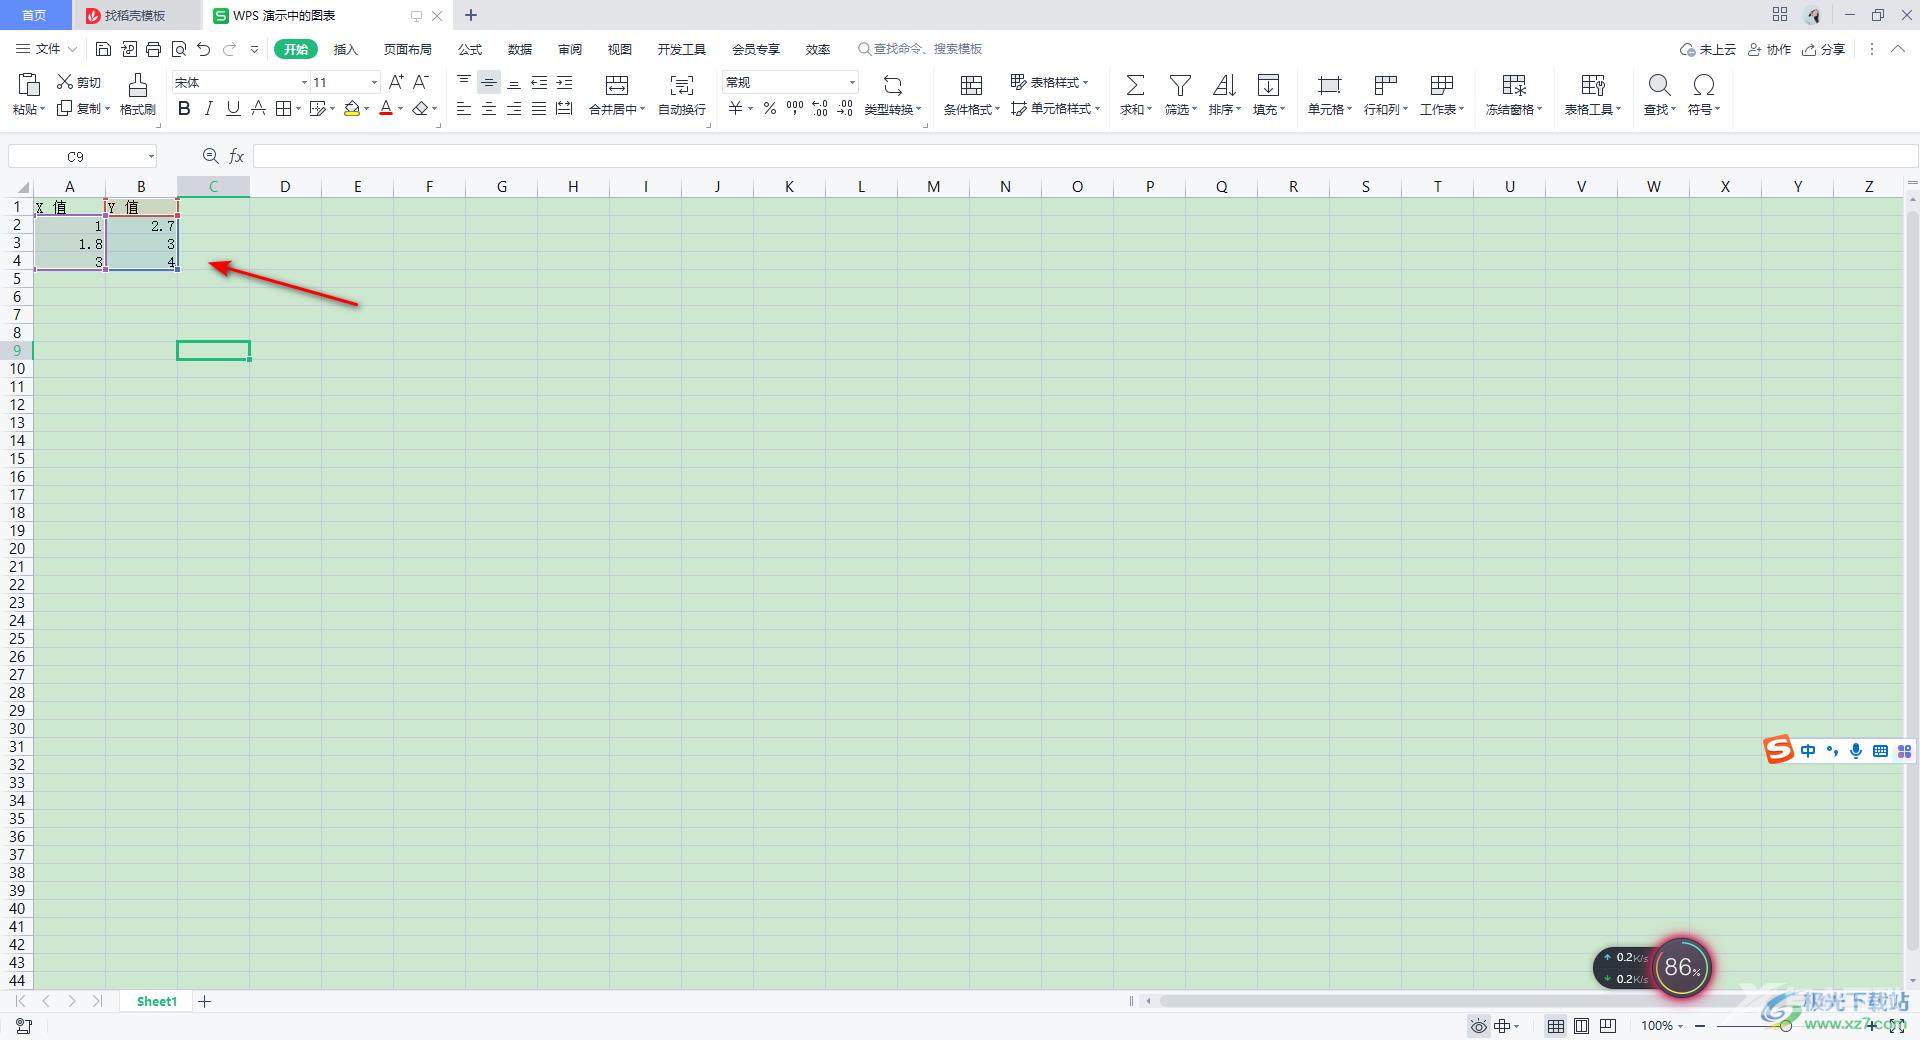Click the Merge and Center icon
The height and width of the screenshot is (1040, 1920).
point(617,85)
